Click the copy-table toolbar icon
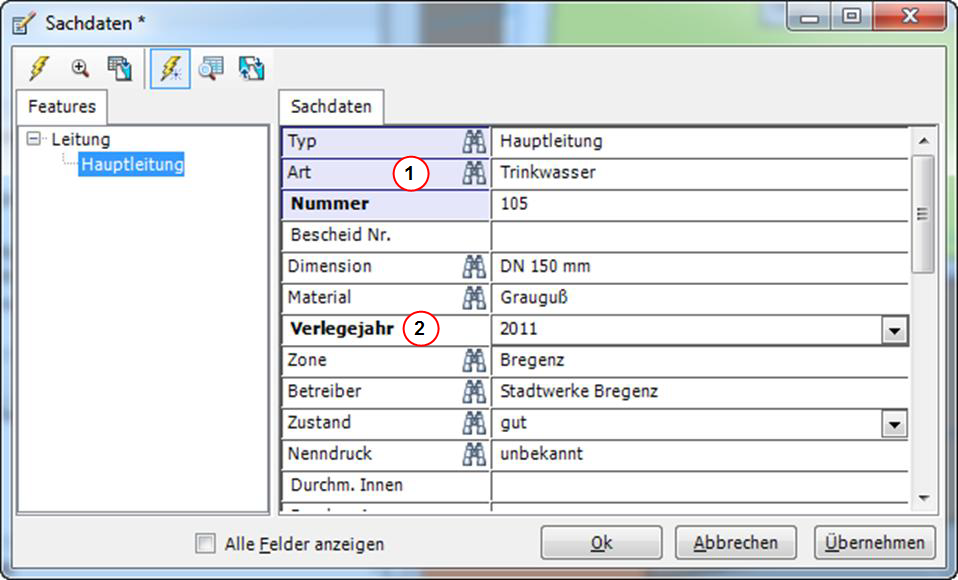Viewport: 958px width, 580px height. pyautogui.click(x=120, y=68)
